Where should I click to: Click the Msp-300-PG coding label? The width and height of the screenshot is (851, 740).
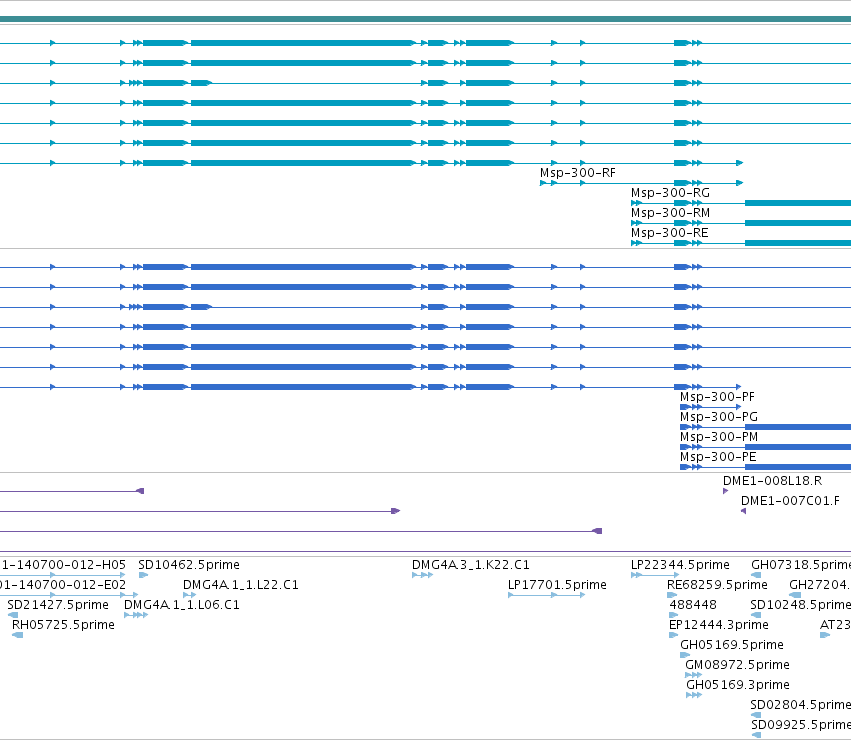(x=719, y=417)
